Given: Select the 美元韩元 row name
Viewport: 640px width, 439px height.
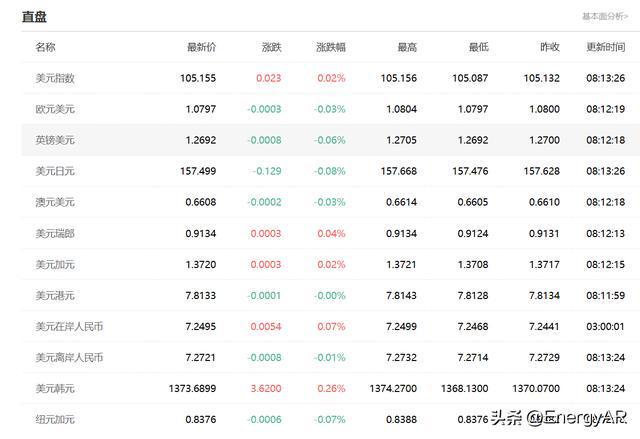Looking at the screenshot, I should pos(55,388).
